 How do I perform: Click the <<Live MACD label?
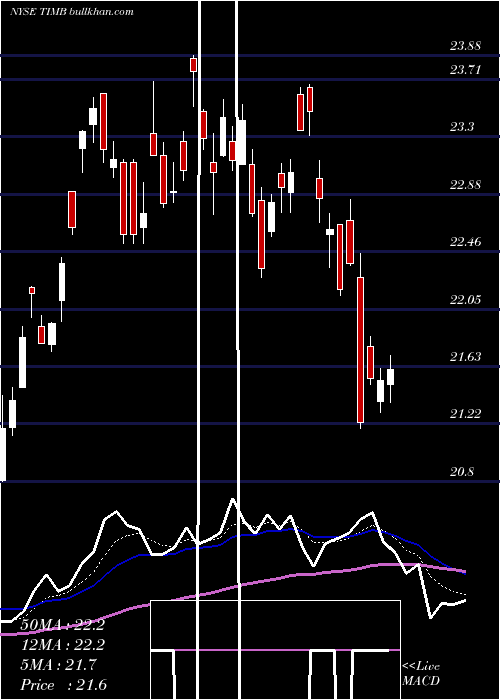coord(421,673)
